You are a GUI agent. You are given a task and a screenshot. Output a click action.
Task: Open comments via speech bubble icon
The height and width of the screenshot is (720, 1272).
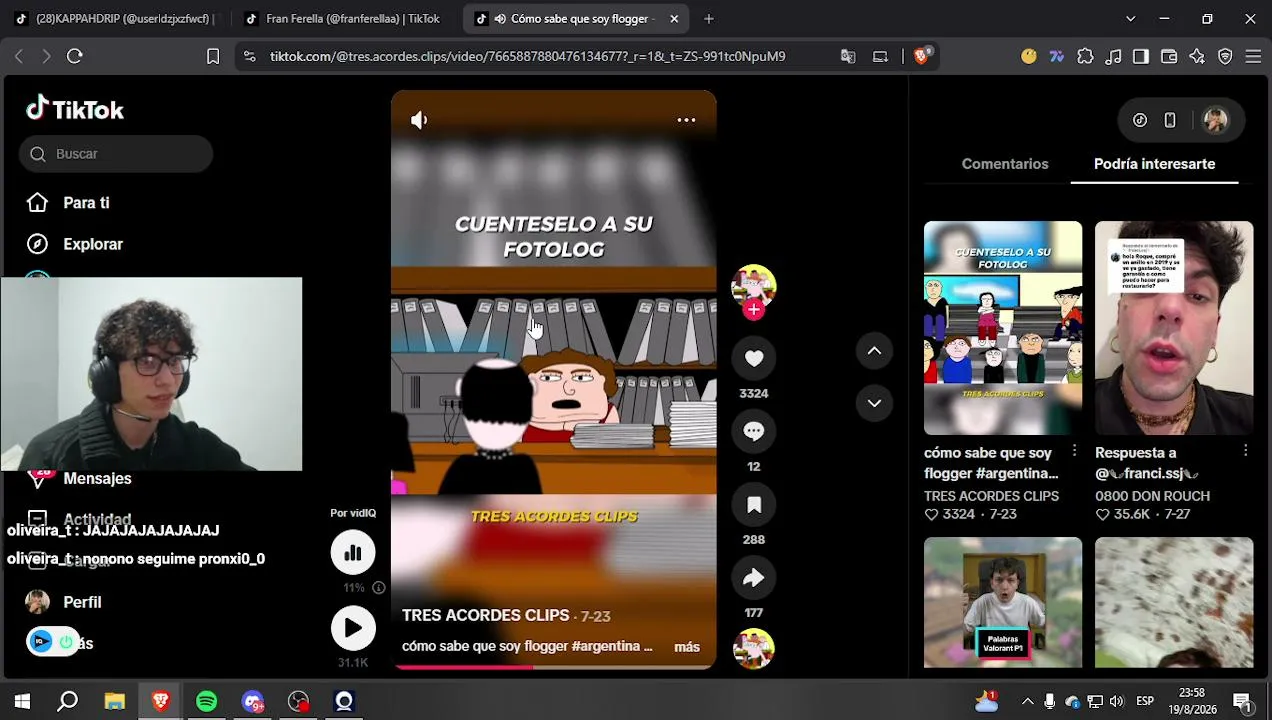(x=754, y=431)
